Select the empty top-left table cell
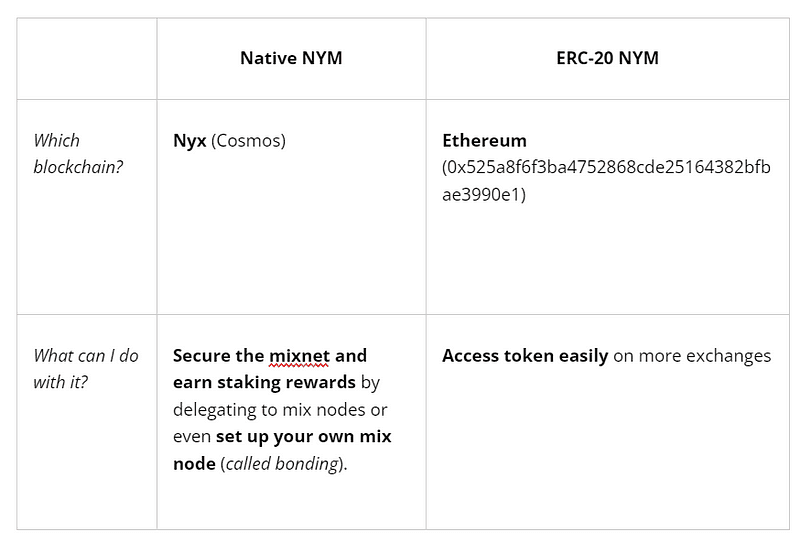The height and width of the screenshot is (544, 800). click(x=86, y=58)
